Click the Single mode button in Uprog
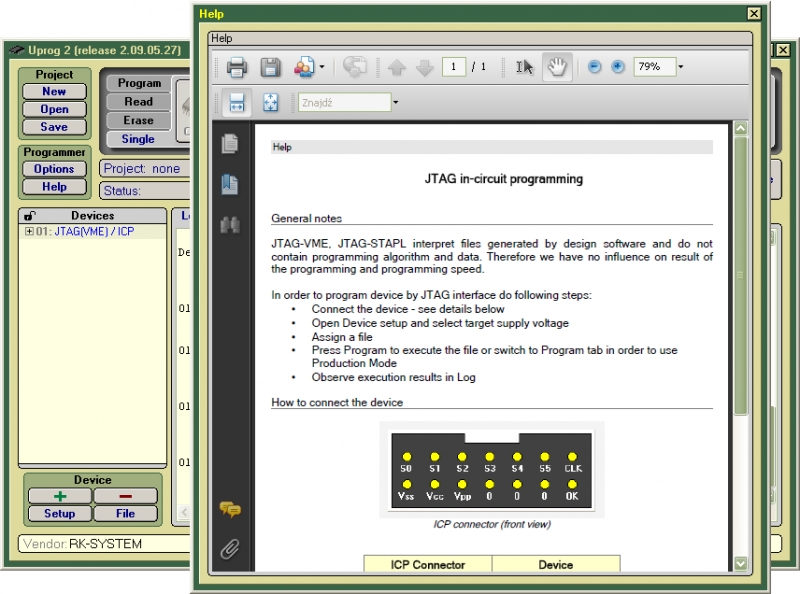The height and width of the screenshot is (594, 800). point(139,139)
